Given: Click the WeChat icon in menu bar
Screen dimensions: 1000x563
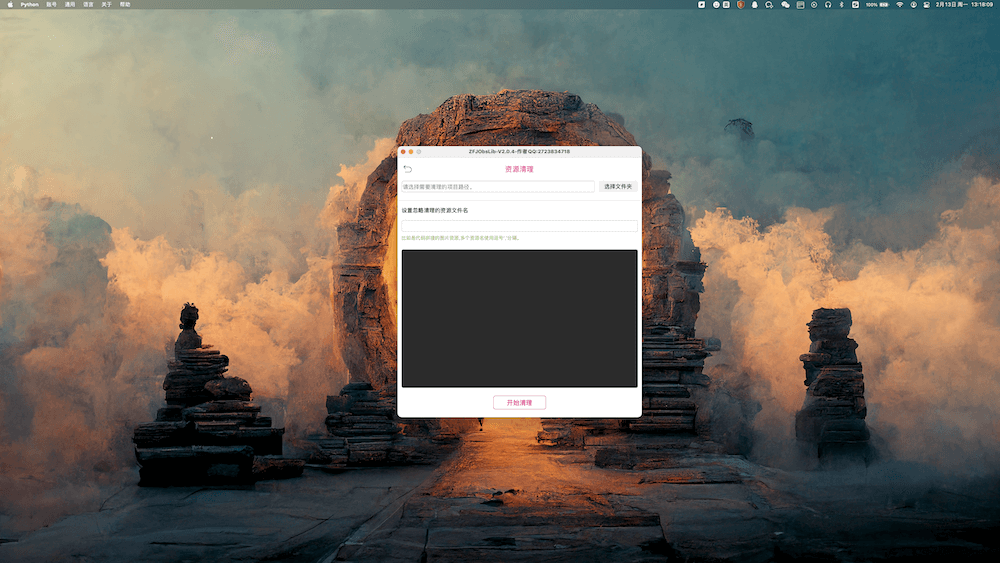Looking at the screenshot, I should tap(786, 4).
